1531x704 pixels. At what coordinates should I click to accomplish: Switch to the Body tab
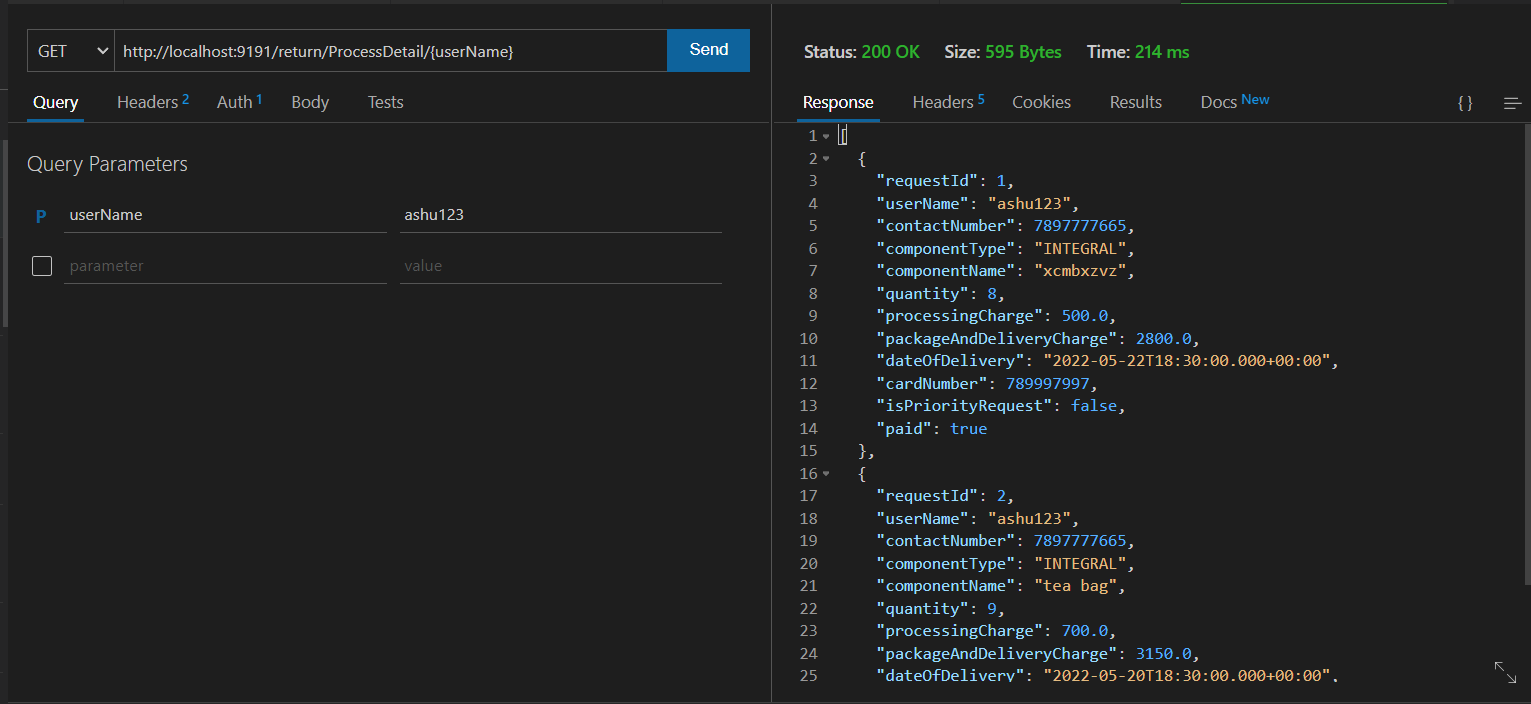(x=310, y=102)
